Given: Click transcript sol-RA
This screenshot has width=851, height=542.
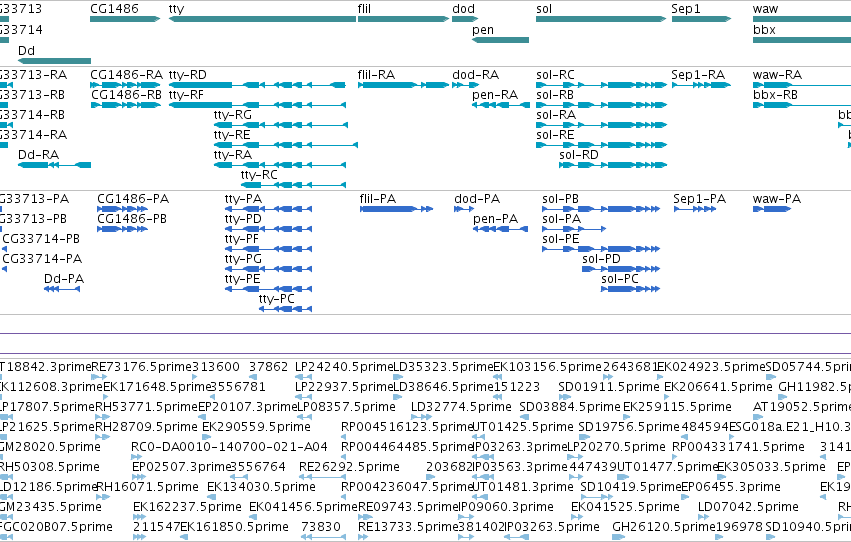Looking at the screenshot, I should coord(601,125).
